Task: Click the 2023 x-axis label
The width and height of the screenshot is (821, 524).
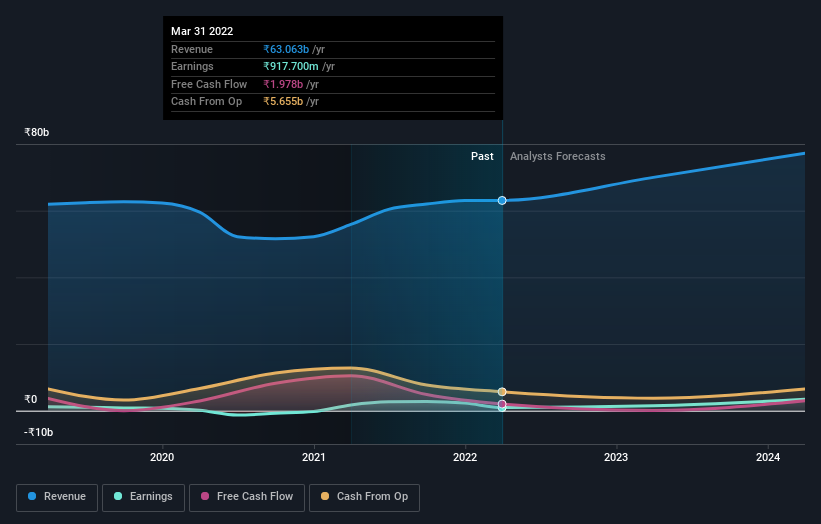Action: 616,458
